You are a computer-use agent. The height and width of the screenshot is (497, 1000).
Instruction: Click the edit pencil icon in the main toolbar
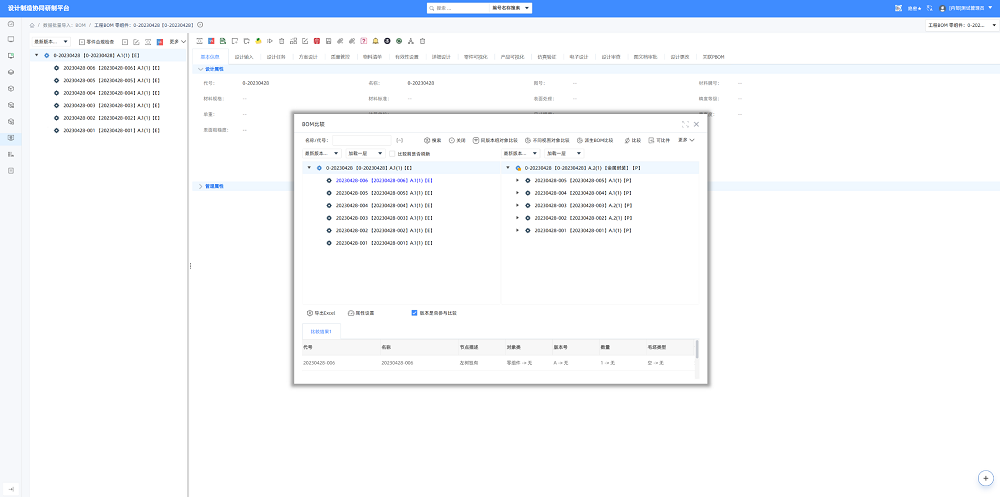click(x=305, y=41)
